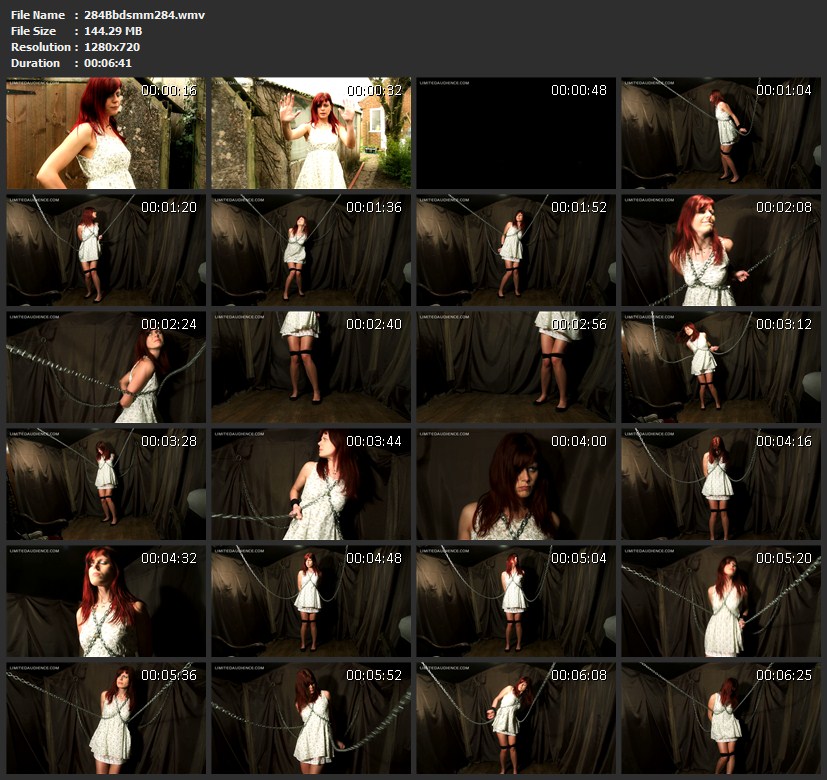Click the Resolution label

[x=41, y=47]
